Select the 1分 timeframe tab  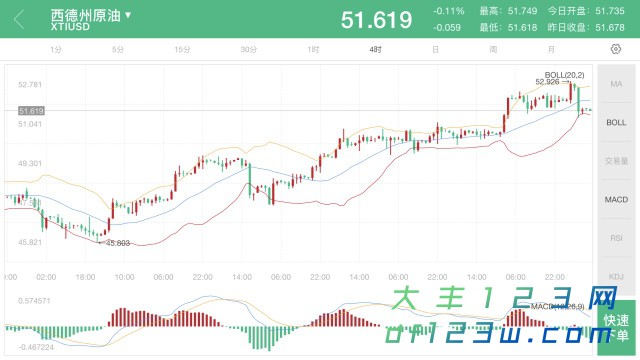56,50
